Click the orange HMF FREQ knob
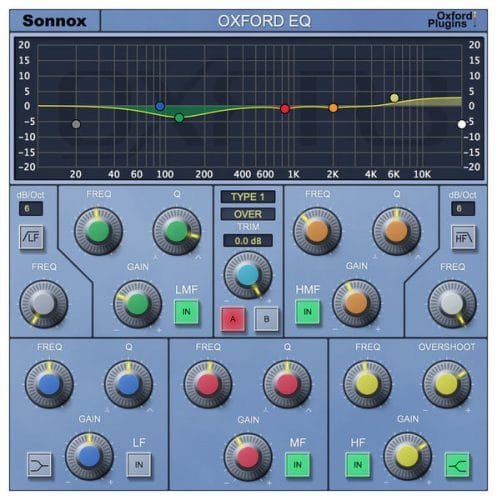The height and width of the screenshot is (500, 497). tap(317, 231)
